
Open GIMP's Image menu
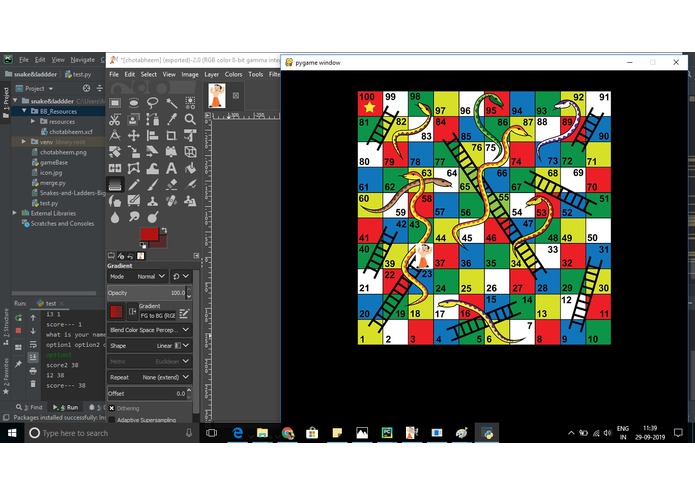click(190, 74)
